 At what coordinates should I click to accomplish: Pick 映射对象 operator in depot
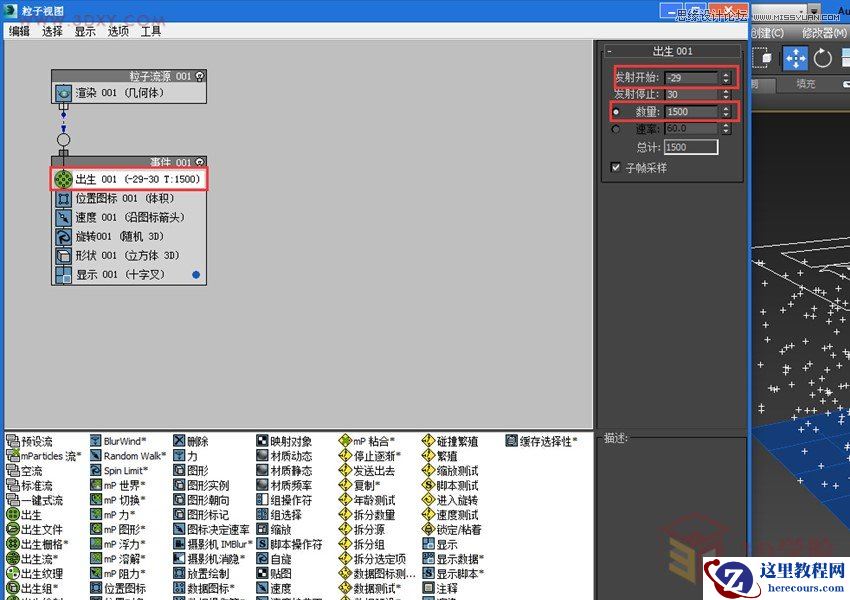pos(284,441)
